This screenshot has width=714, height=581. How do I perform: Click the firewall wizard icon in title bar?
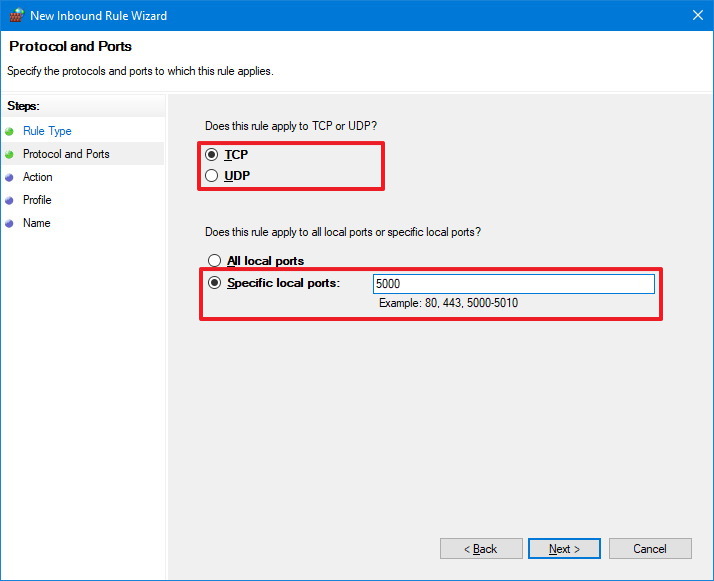pyautogui.click(x=15, y=16)
